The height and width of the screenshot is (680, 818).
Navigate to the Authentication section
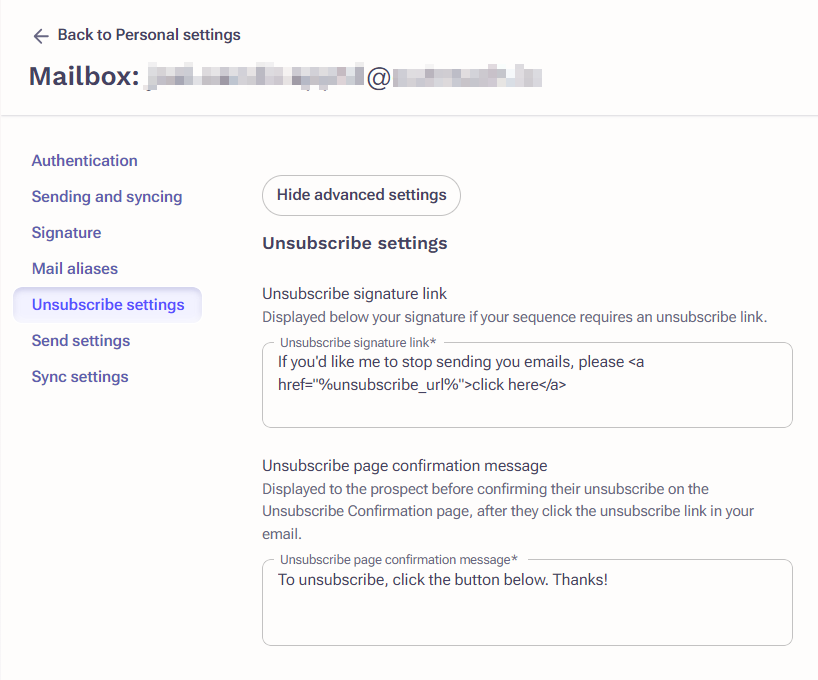84,160
